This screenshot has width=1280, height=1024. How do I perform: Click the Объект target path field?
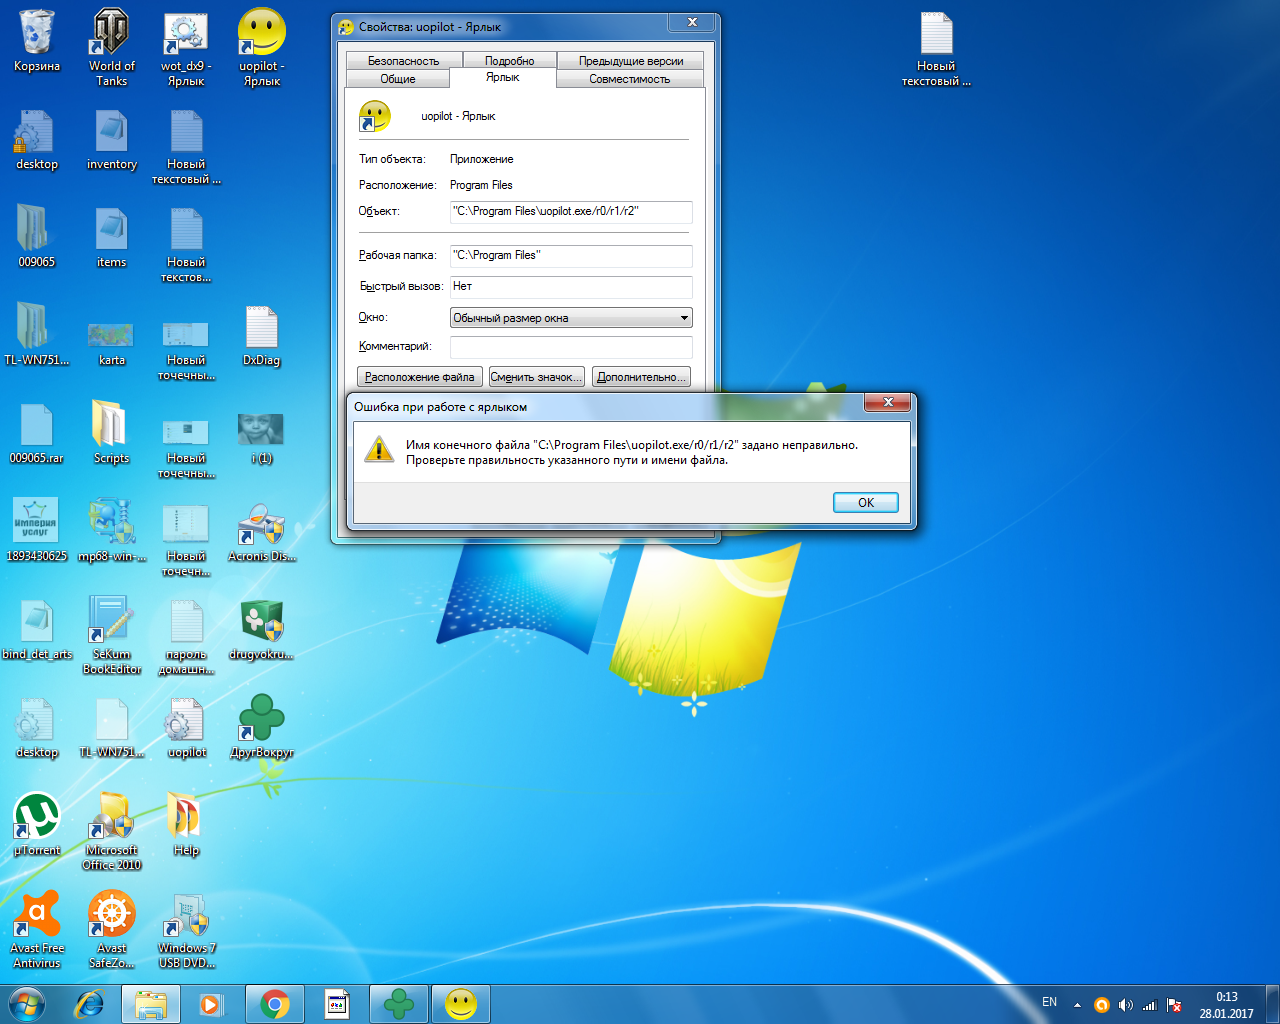[571, 211]
